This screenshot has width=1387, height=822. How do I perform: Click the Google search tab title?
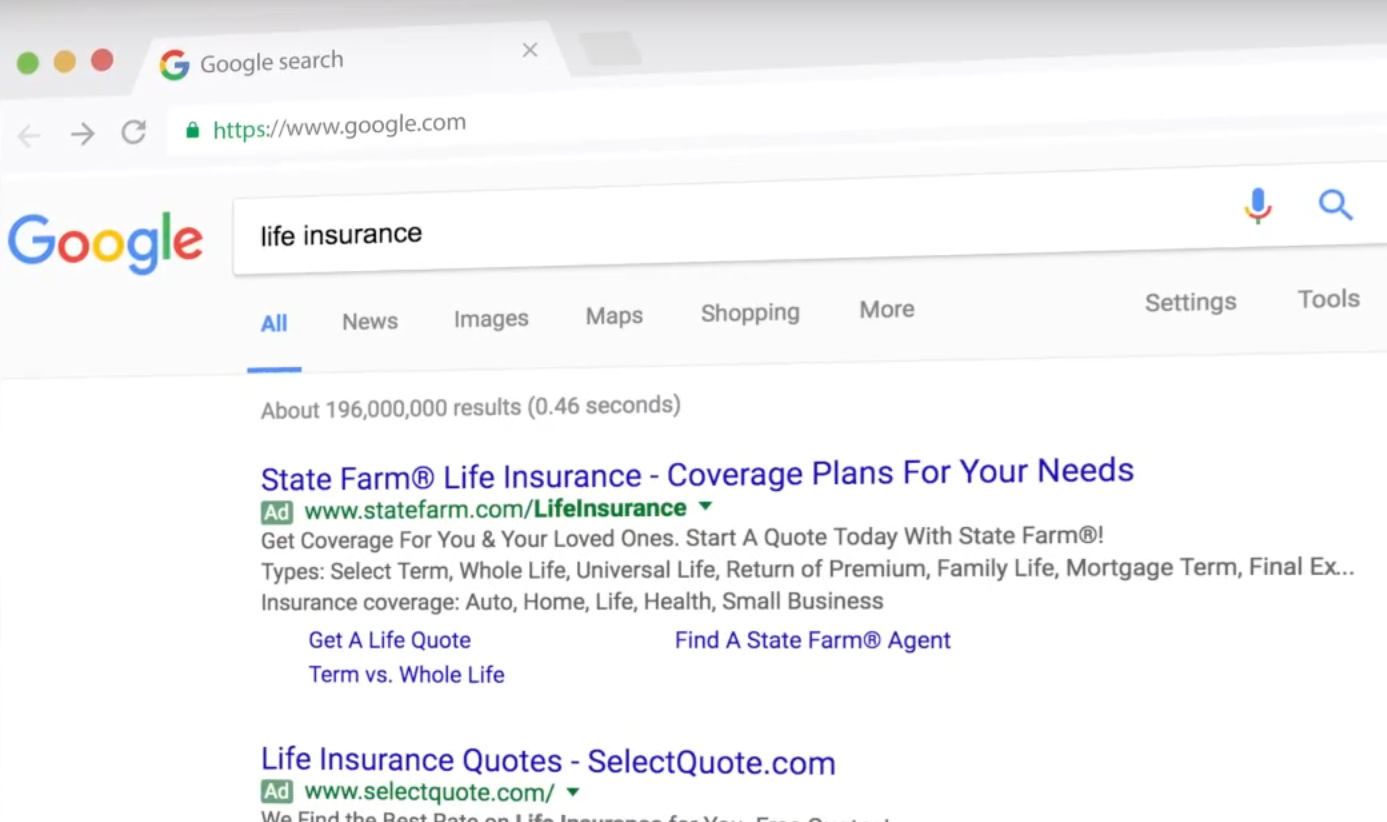click(x=271, y=63)
